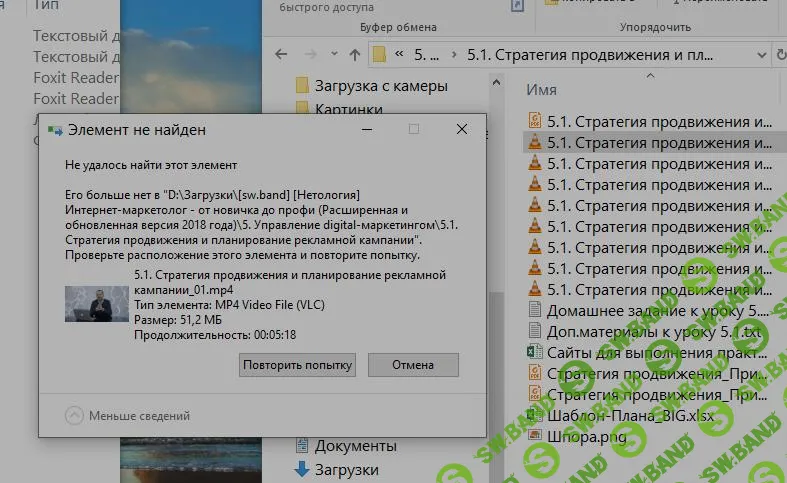Open recent locations dropdown arrow
Image resolution: width=787 pixels, height=483 pixels.
click(x=335, y=54)
